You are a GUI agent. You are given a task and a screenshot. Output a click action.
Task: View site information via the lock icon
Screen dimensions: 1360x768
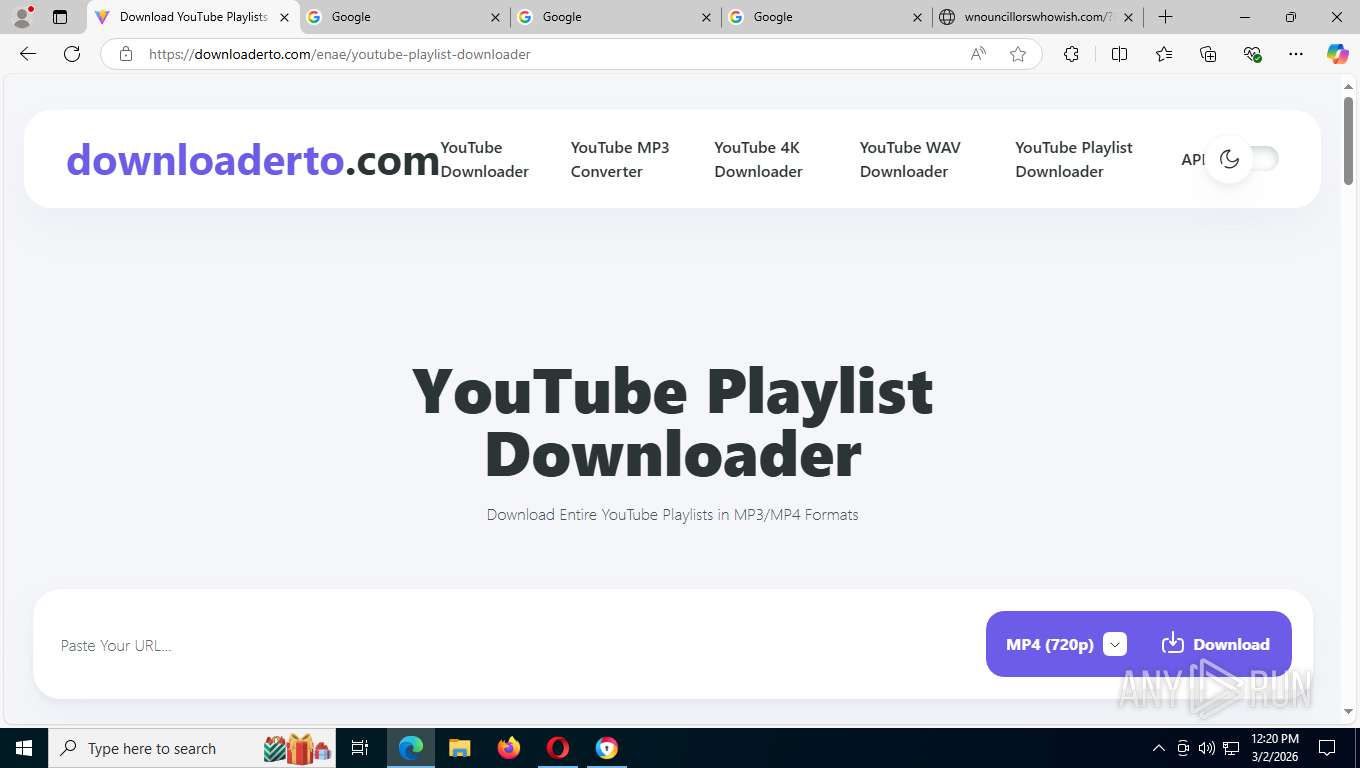[126, 54]
